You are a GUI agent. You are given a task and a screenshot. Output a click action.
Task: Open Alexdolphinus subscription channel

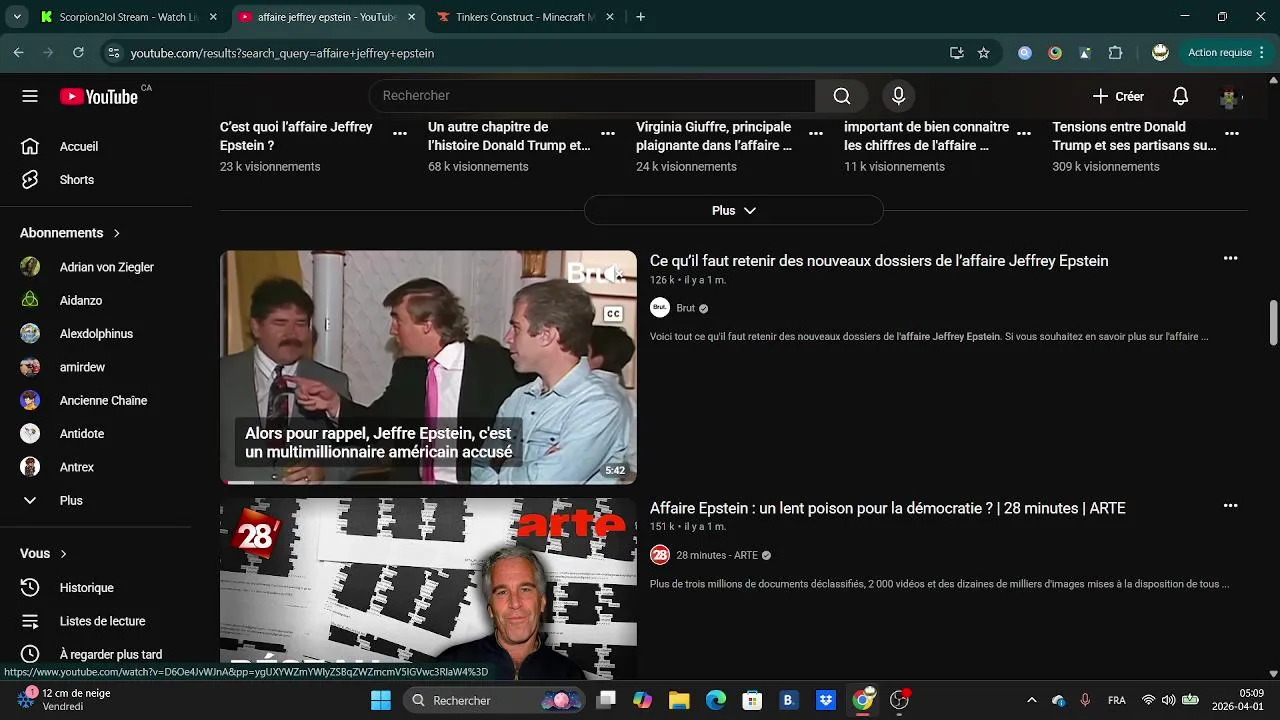tap(96, 334)
